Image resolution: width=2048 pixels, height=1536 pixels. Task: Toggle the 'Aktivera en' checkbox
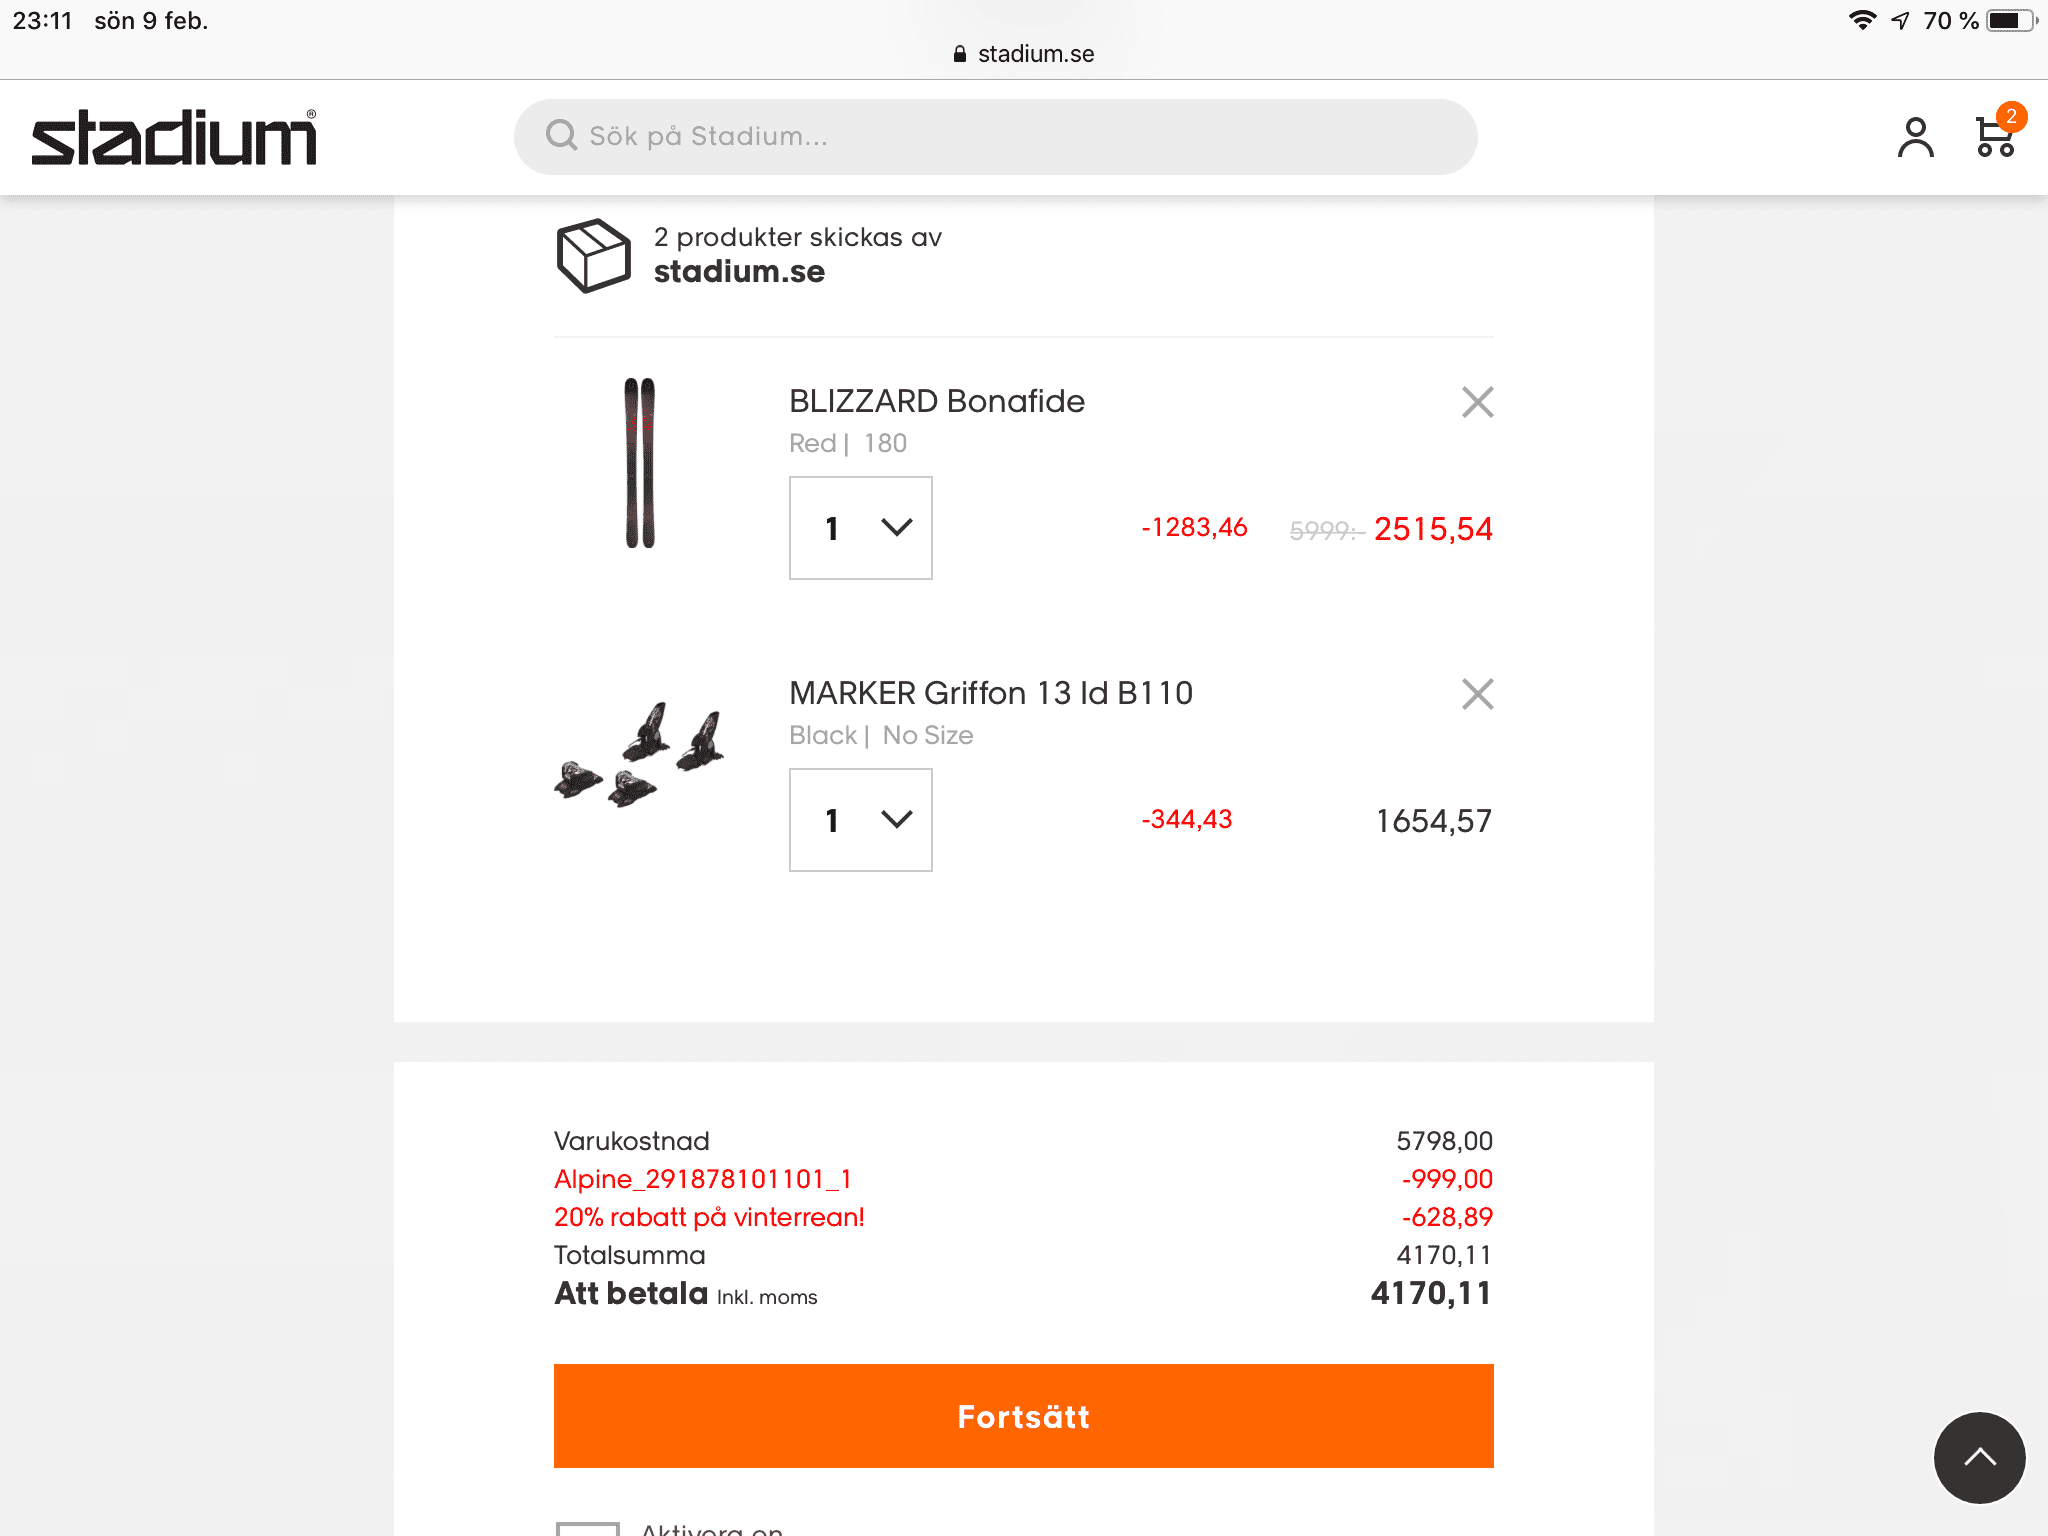[x=587, y=1527]
